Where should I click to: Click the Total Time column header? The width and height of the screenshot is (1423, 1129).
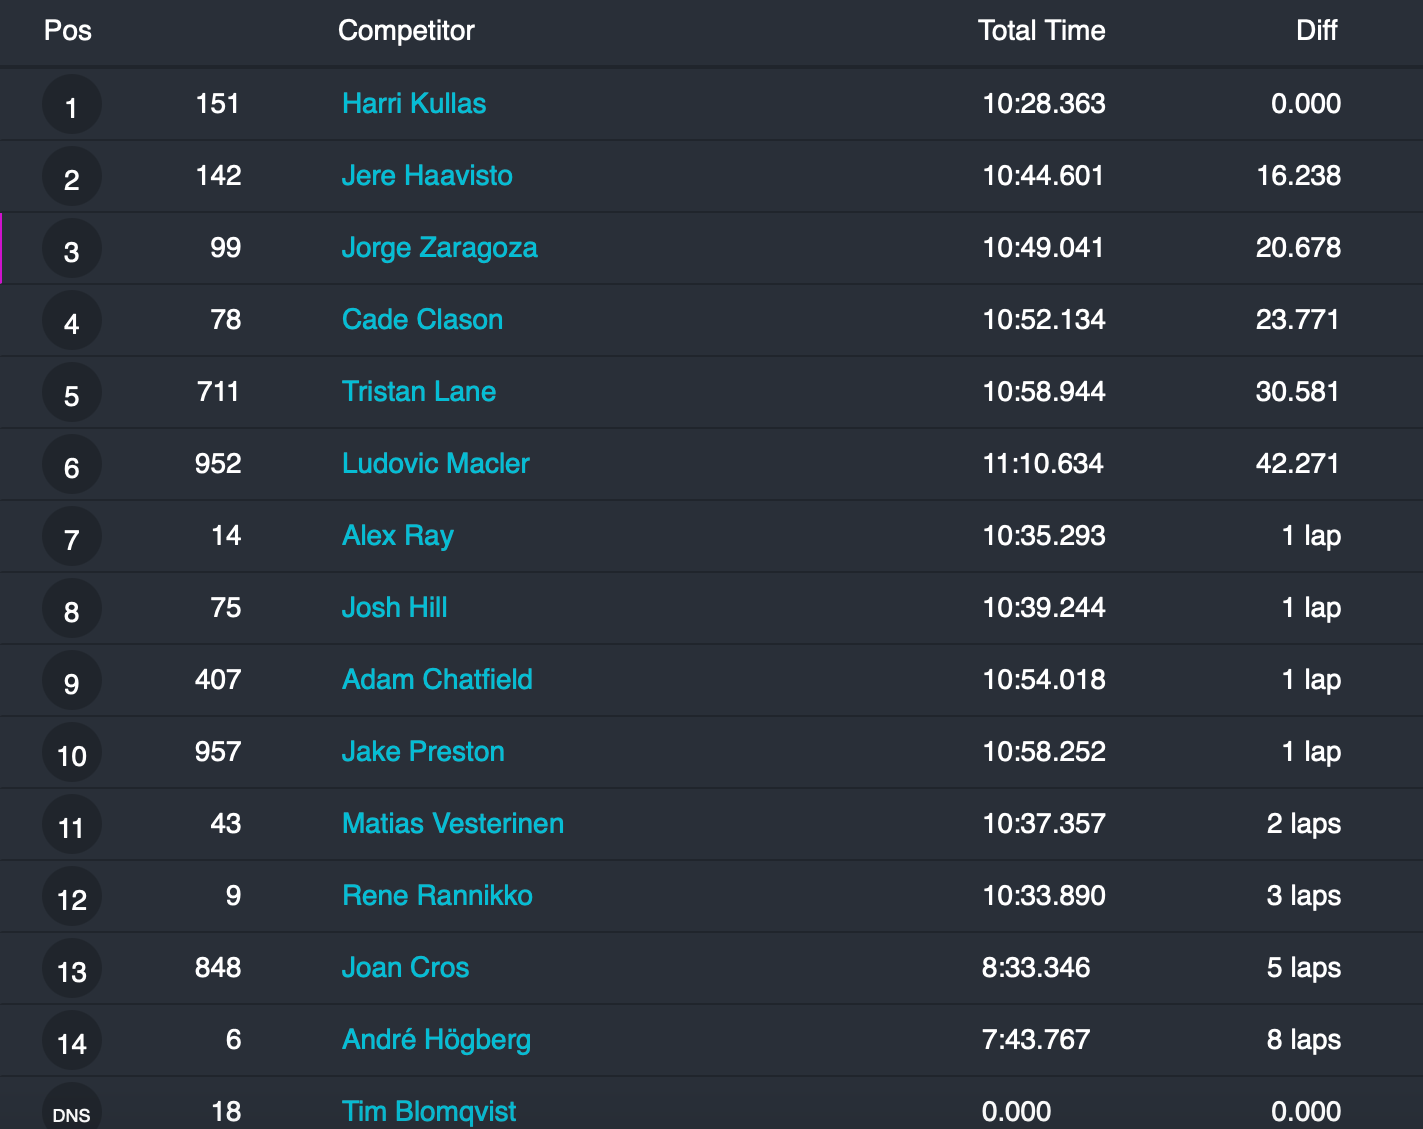tap(1041, 31)
